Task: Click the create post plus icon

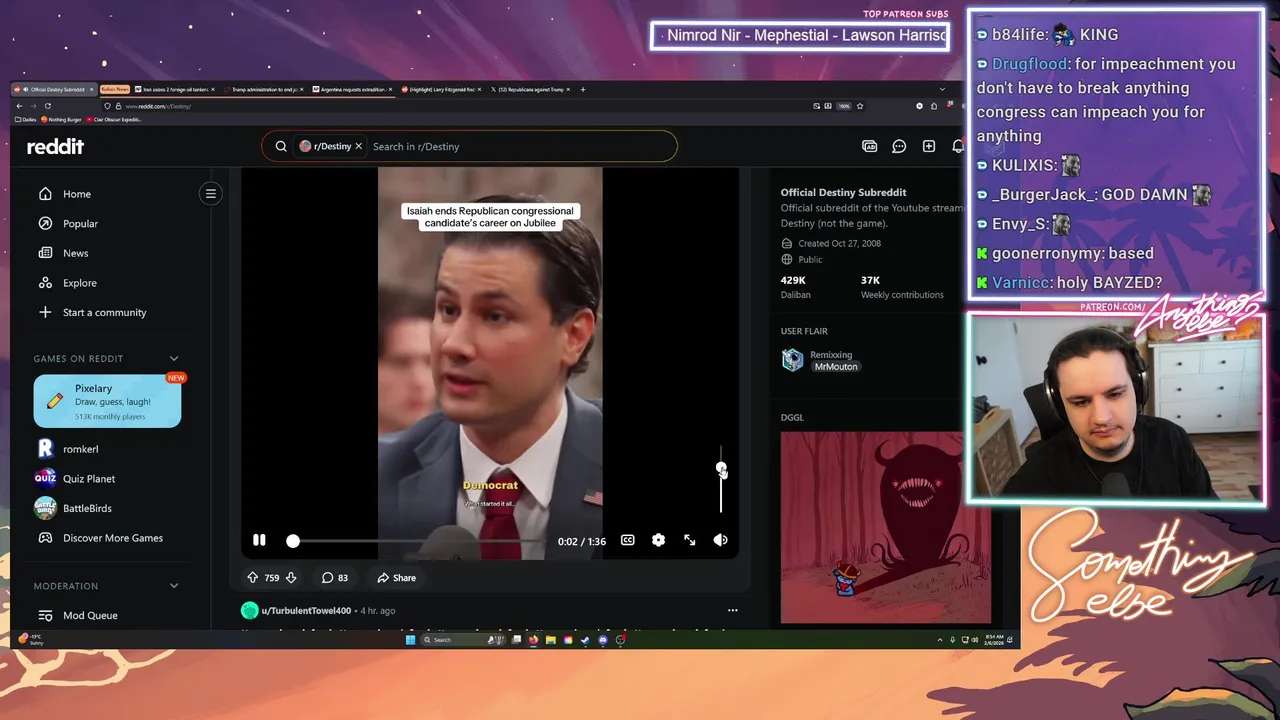Action: click(x=929, y=146)
